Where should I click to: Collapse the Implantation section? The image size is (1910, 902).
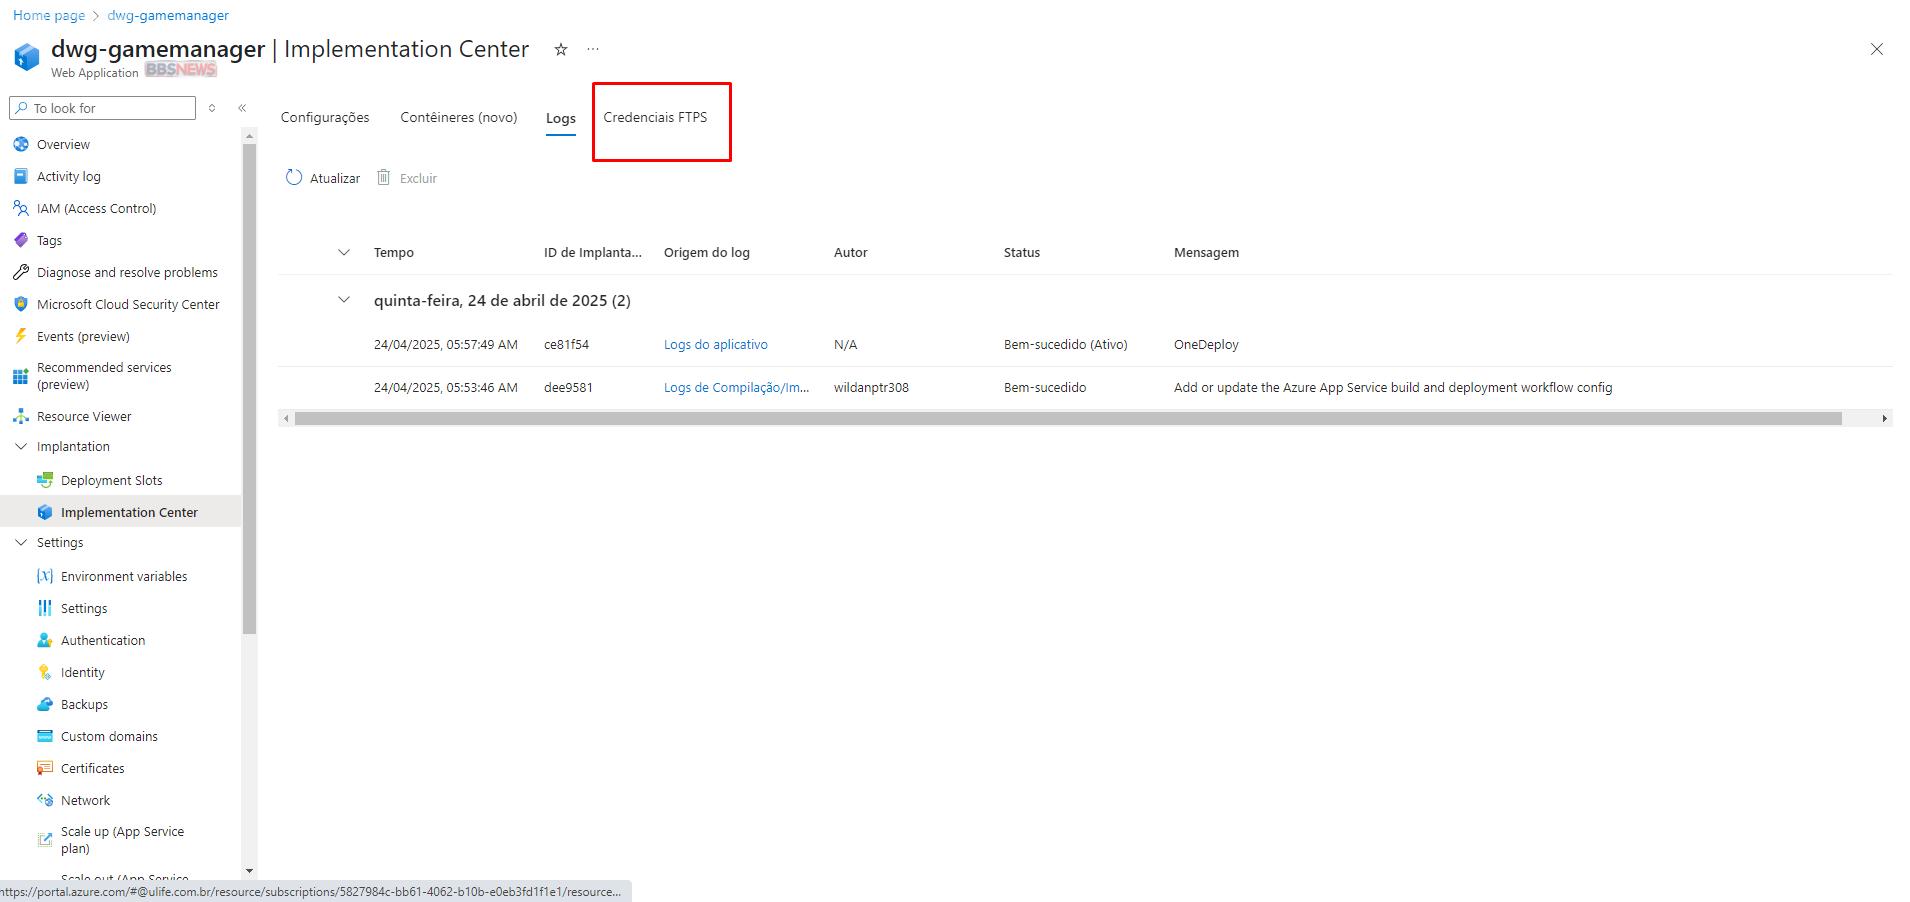tap(21, 447)
